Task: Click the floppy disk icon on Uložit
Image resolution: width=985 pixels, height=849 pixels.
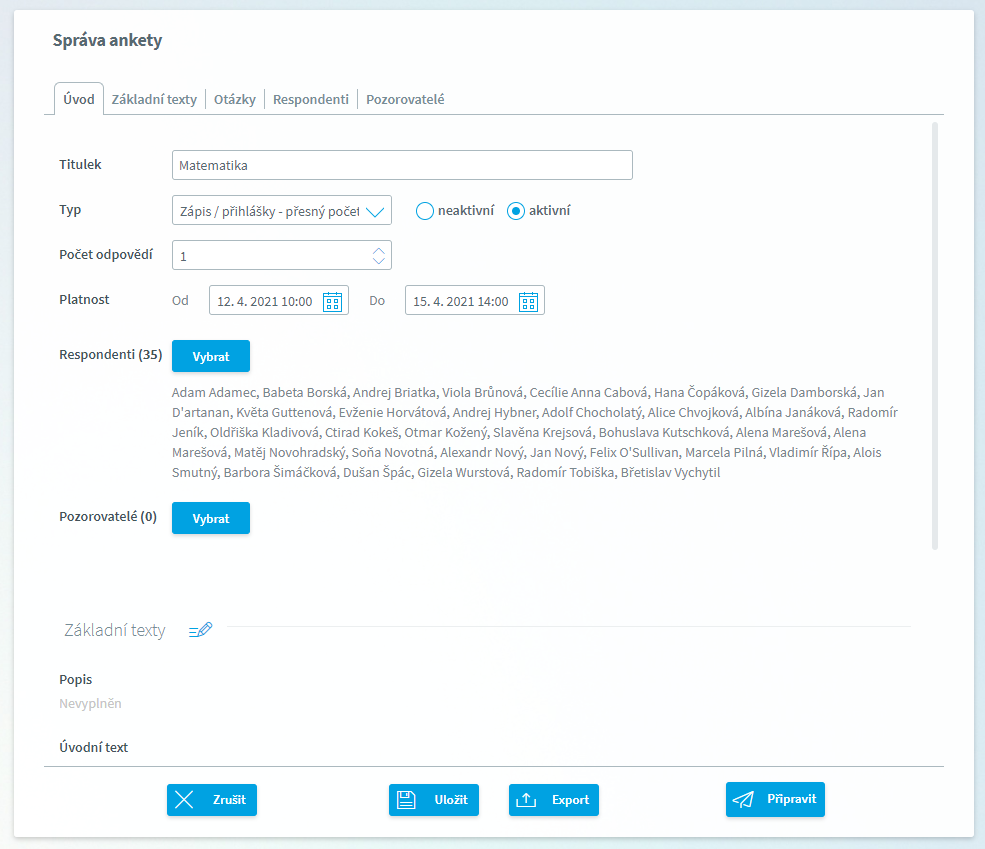Action: click(x=406, y=799)
